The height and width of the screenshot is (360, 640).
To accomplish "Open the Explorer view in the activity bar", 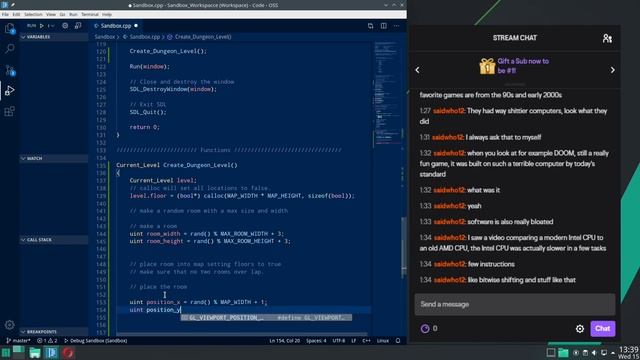I will point(9,28).
